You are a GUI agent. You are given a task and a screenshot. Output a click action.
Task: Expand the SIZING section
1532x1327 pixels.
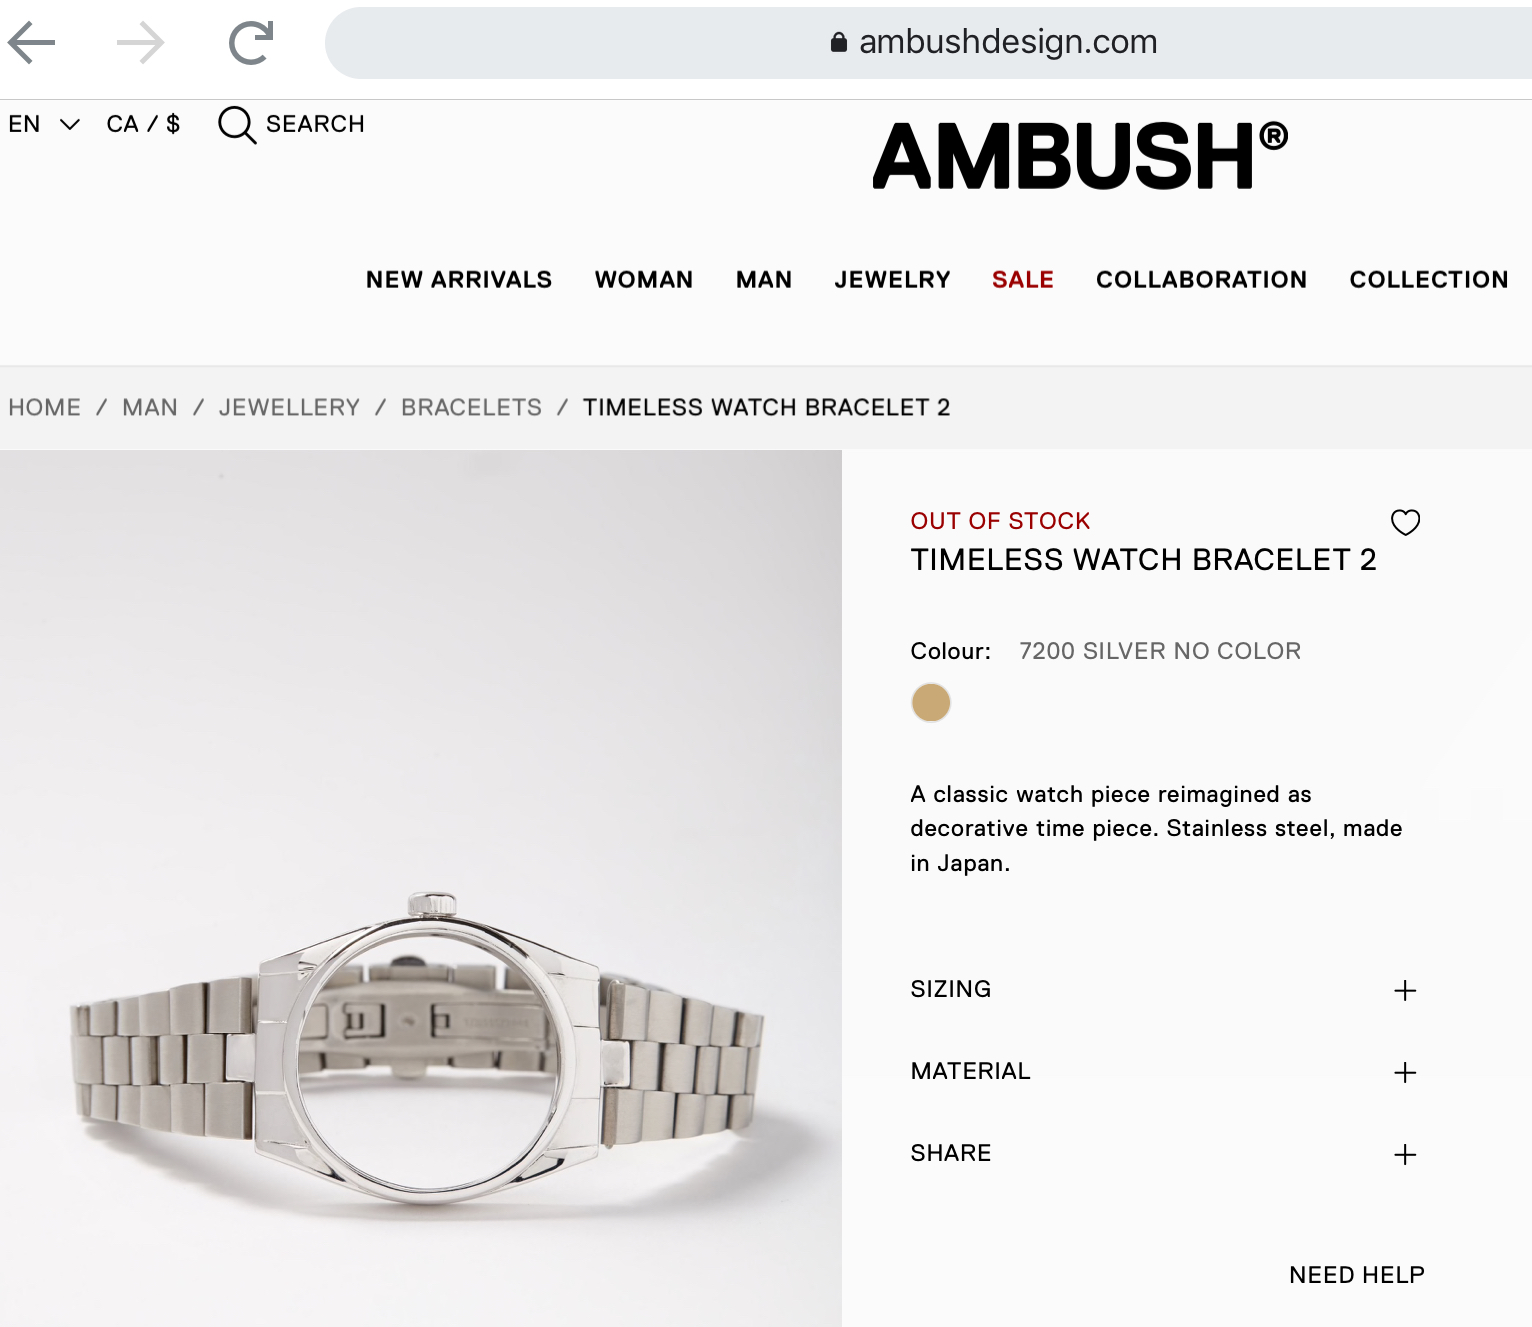tap(1164, 989)
